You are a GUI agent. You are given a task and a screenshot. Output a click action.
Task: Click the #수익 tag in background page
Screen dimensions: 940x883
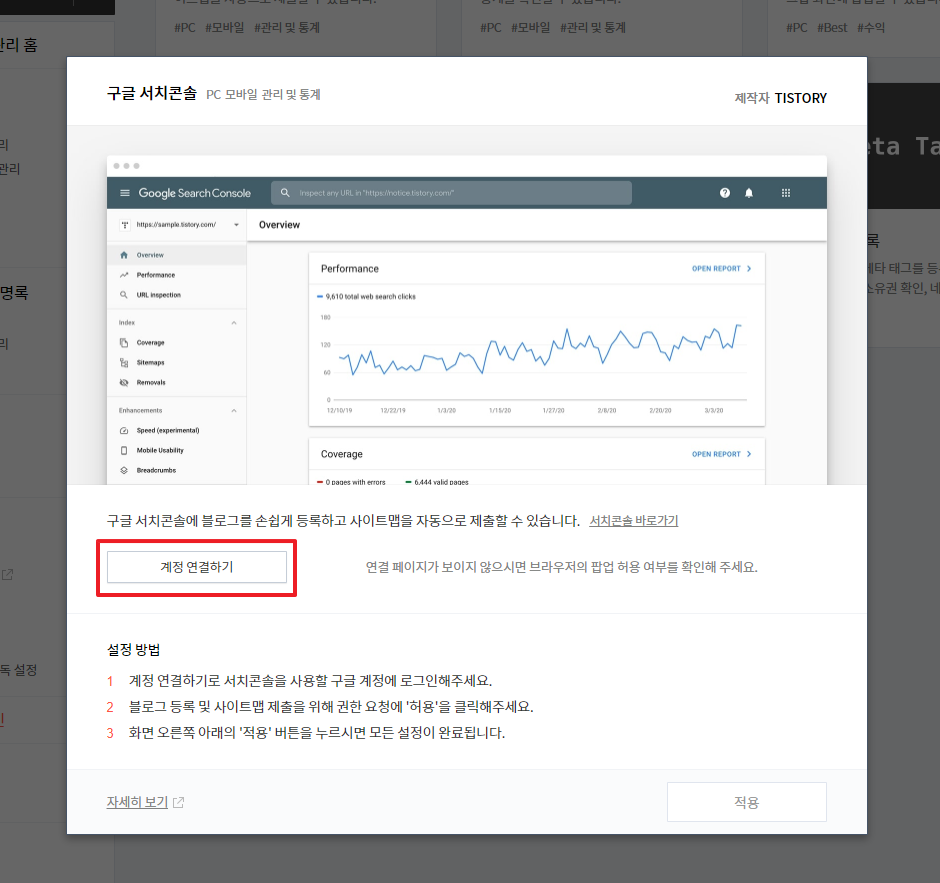[871, 28]
